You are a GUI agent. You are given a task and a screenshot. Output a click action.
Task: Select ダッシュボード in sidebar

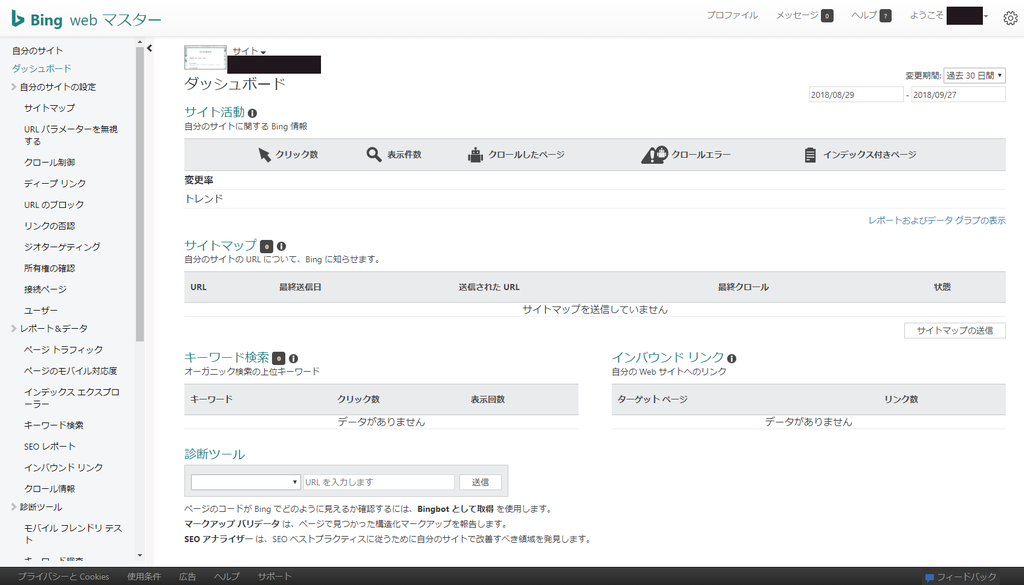pos(41,69)
